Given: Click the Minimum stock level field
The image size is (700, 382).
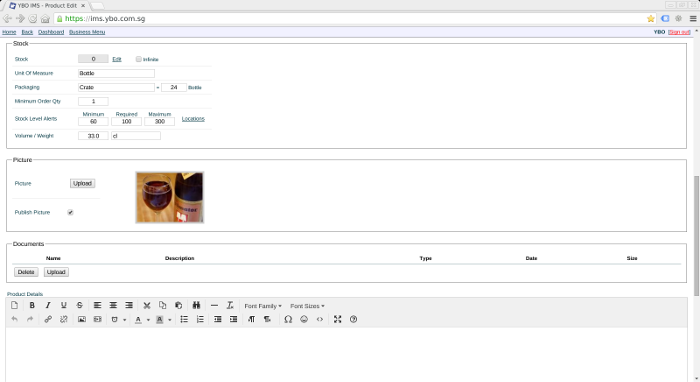Looking at the screenshot, I should click(93, 121).
